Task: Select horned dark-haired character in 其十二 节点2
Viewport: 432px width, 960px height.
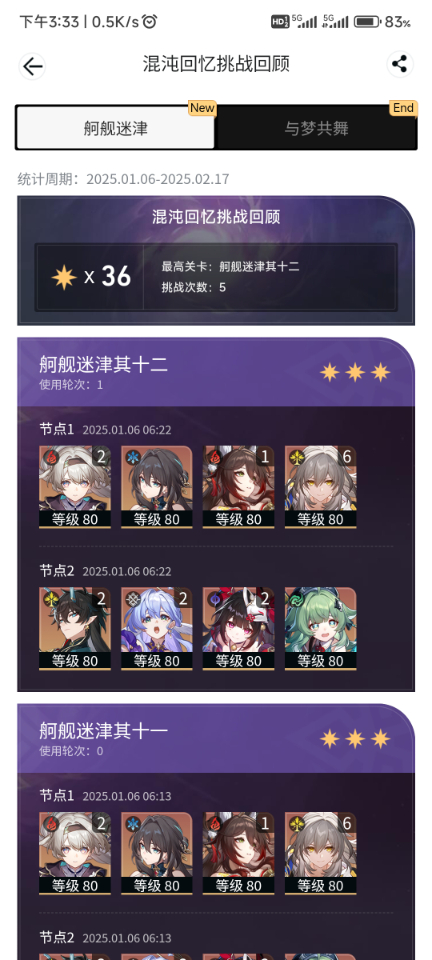Action: [x=75, y=629]
